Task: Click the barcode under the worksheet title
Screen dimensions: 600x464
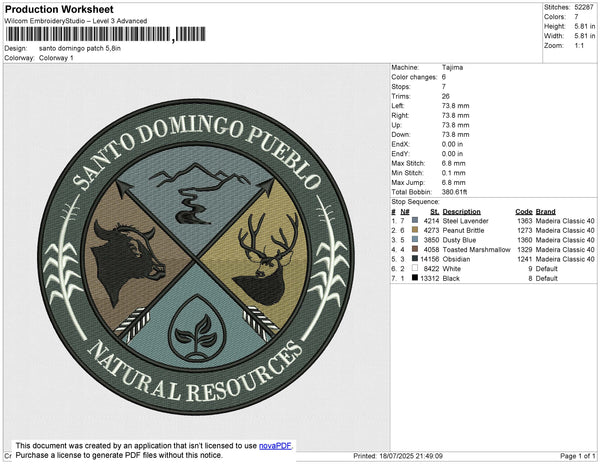Action: click(106, 34)
